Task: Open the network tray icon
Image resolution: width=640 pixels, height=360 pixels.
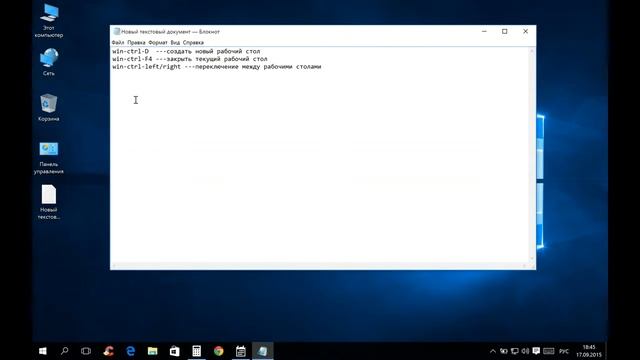Action: (x=515, y=351)
